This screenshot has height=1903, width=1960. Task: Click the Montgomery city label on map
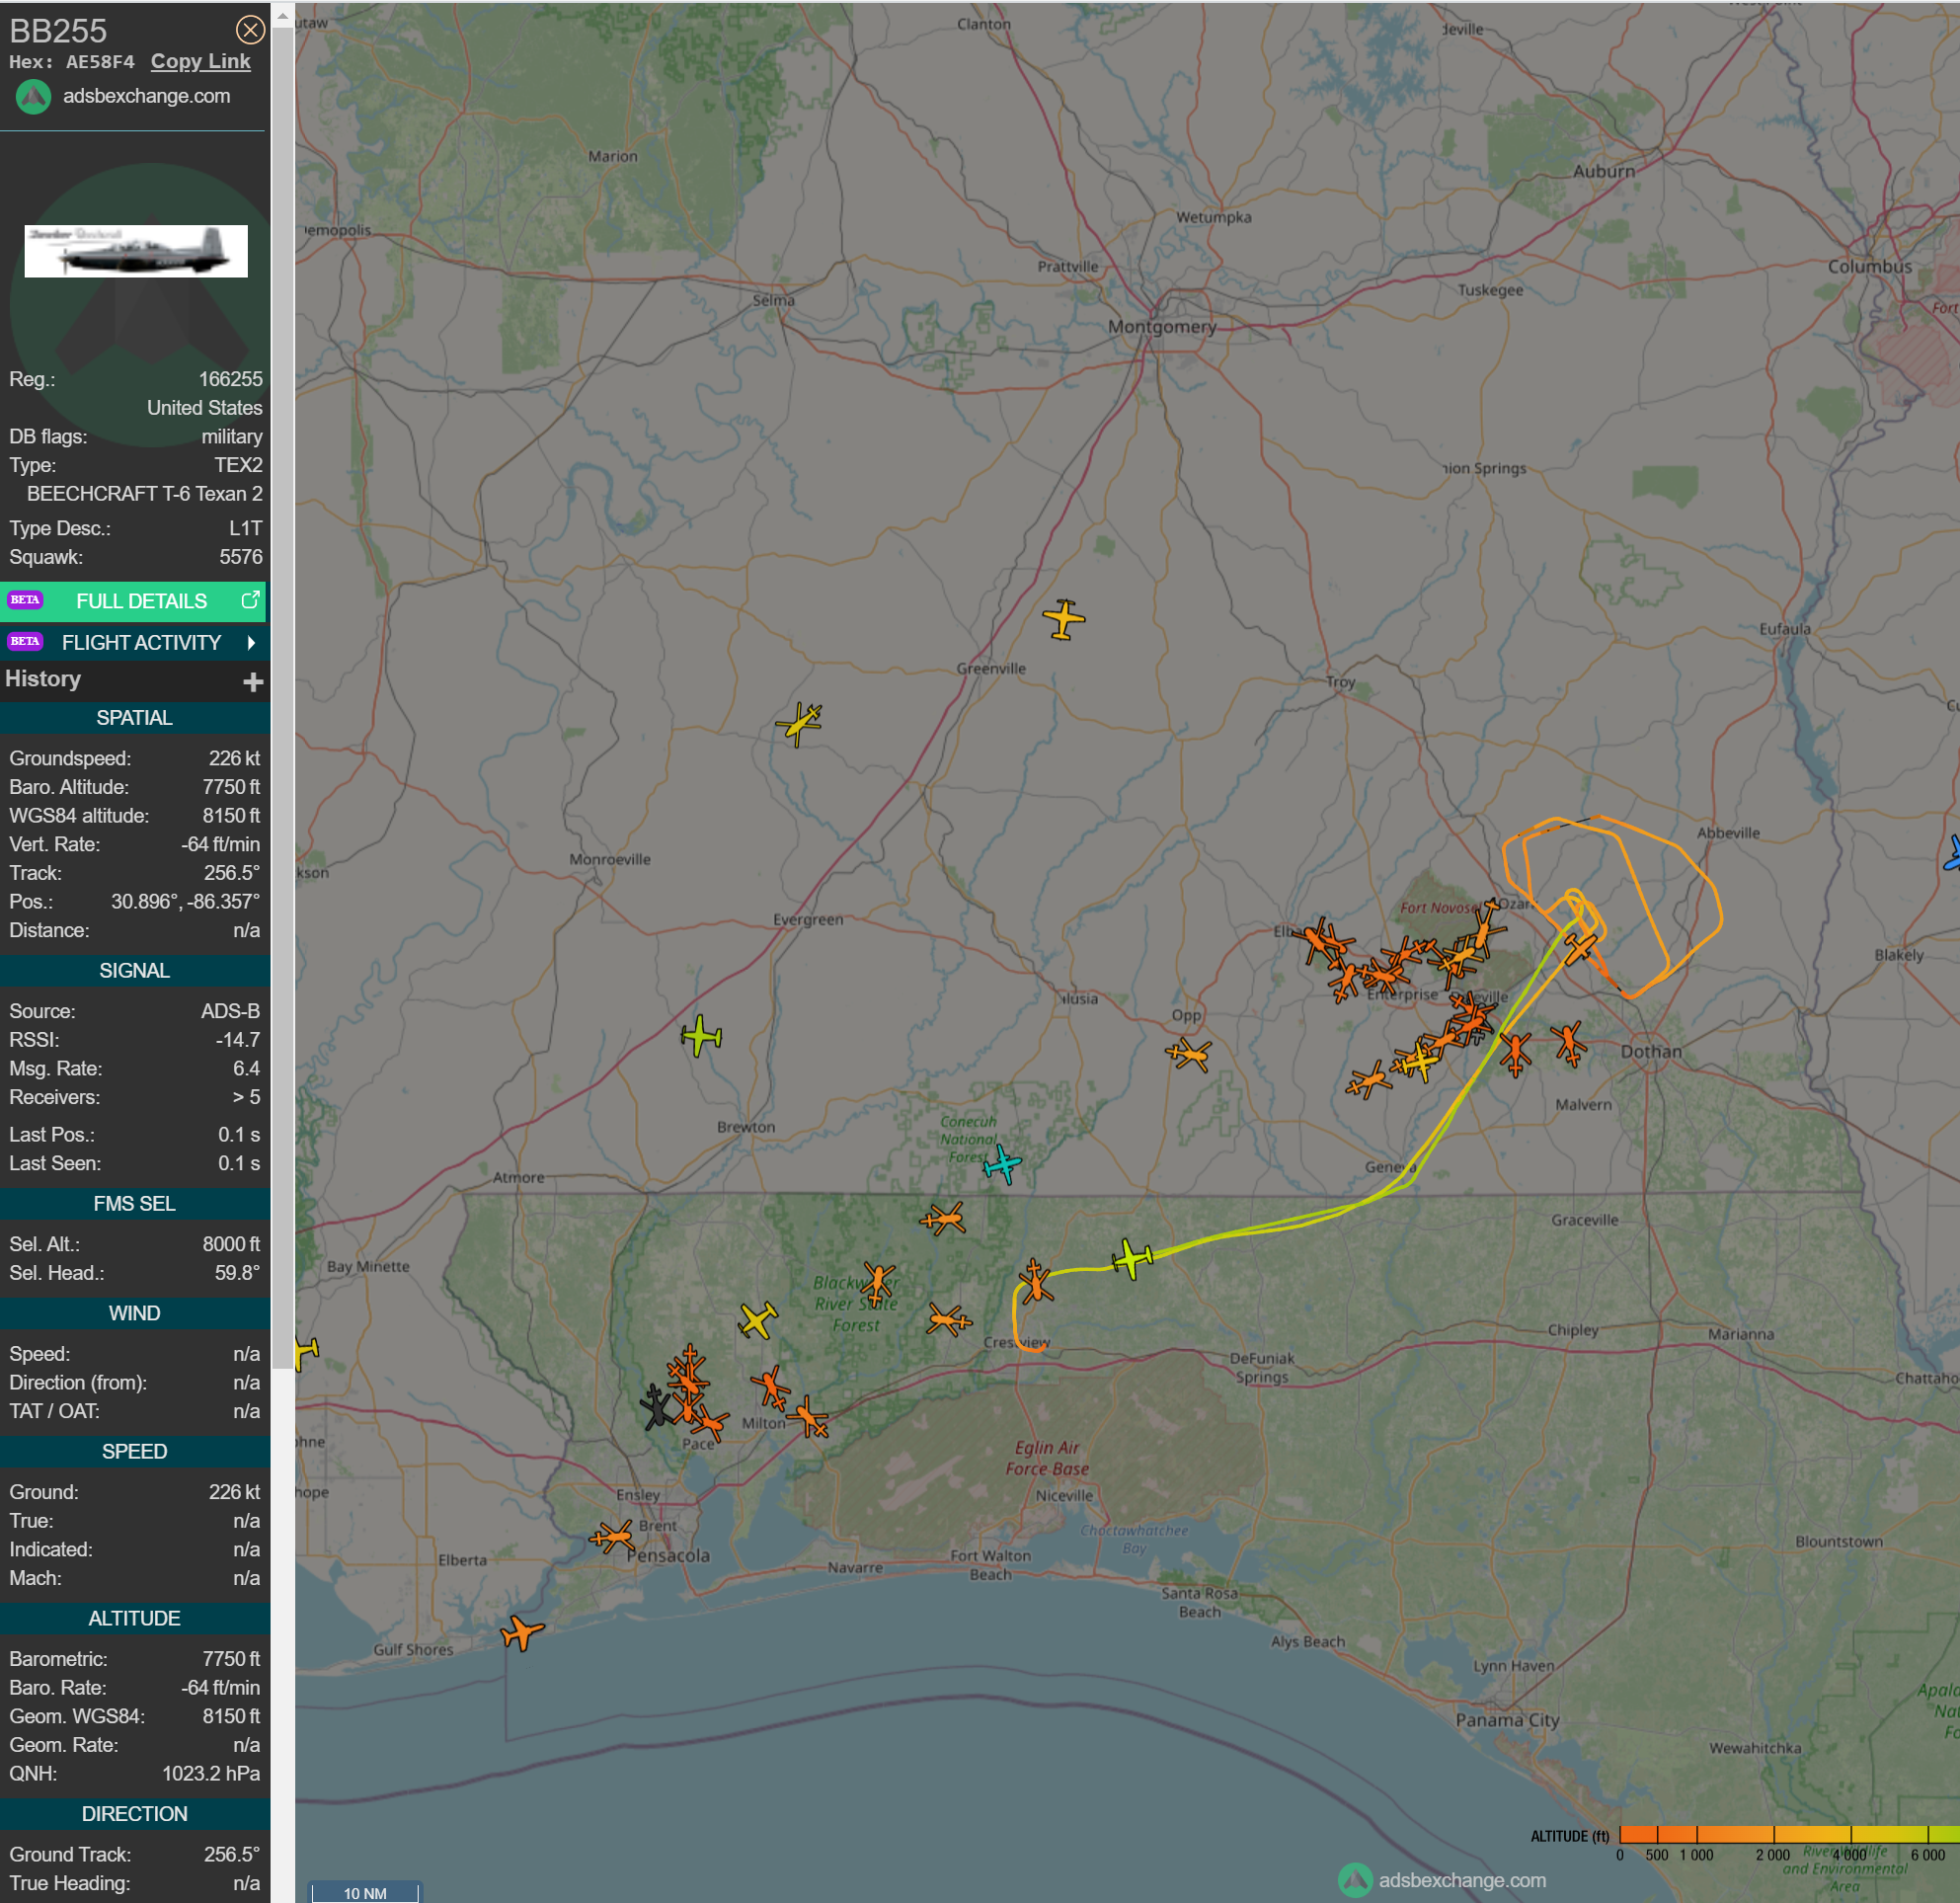coord(1162,326)
